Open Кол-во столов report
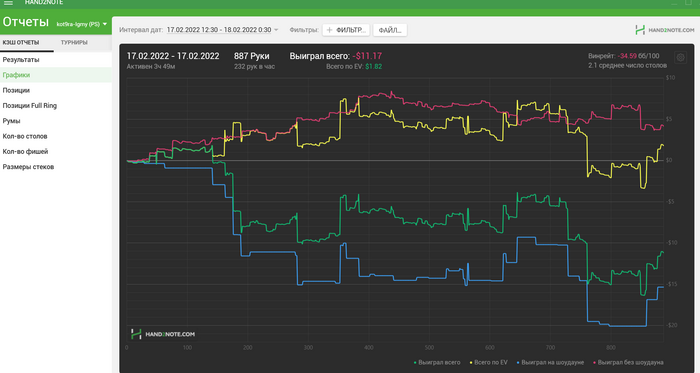 pyautogui.click(x=56, y=136)
